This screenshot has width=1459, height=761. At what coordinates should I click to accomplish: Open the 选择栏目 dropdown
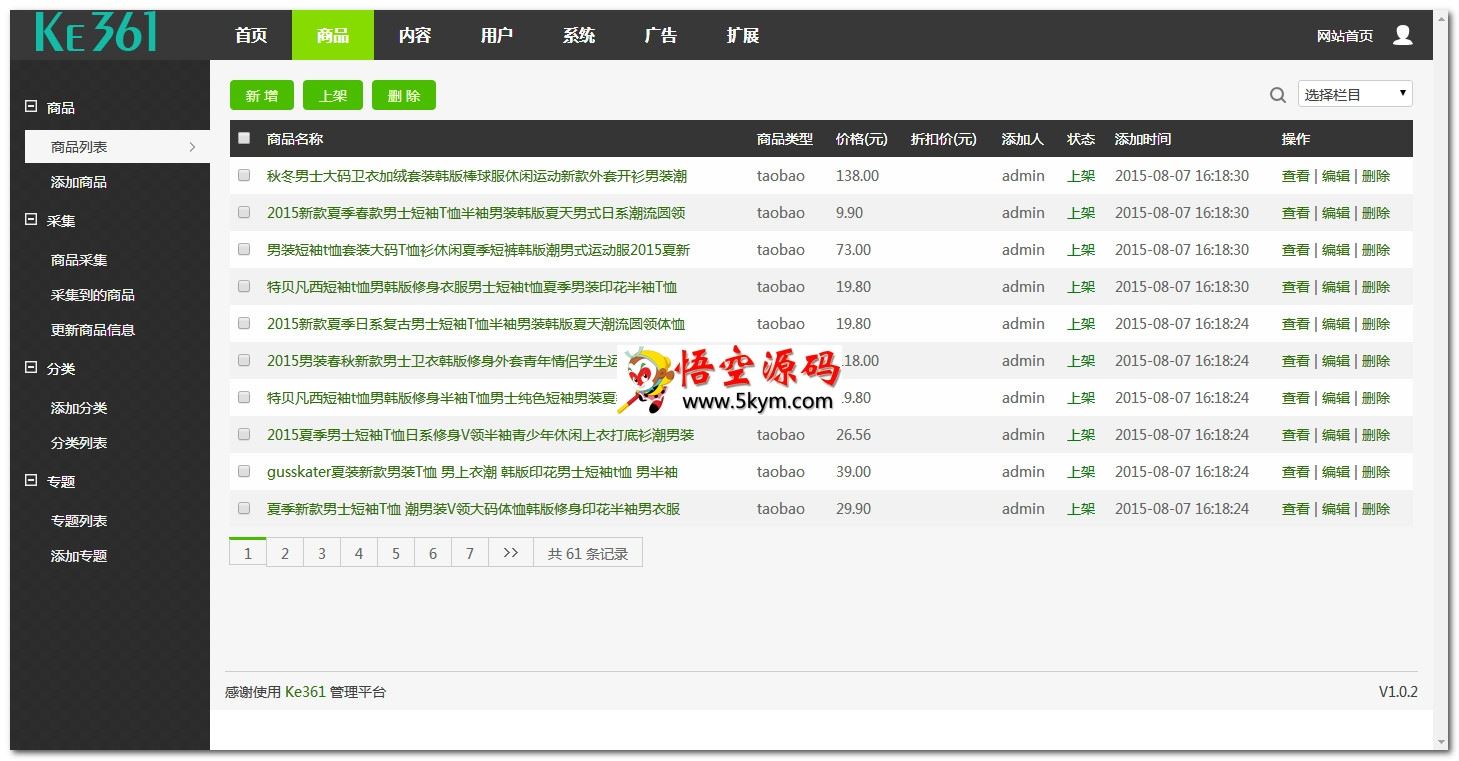1355,94
